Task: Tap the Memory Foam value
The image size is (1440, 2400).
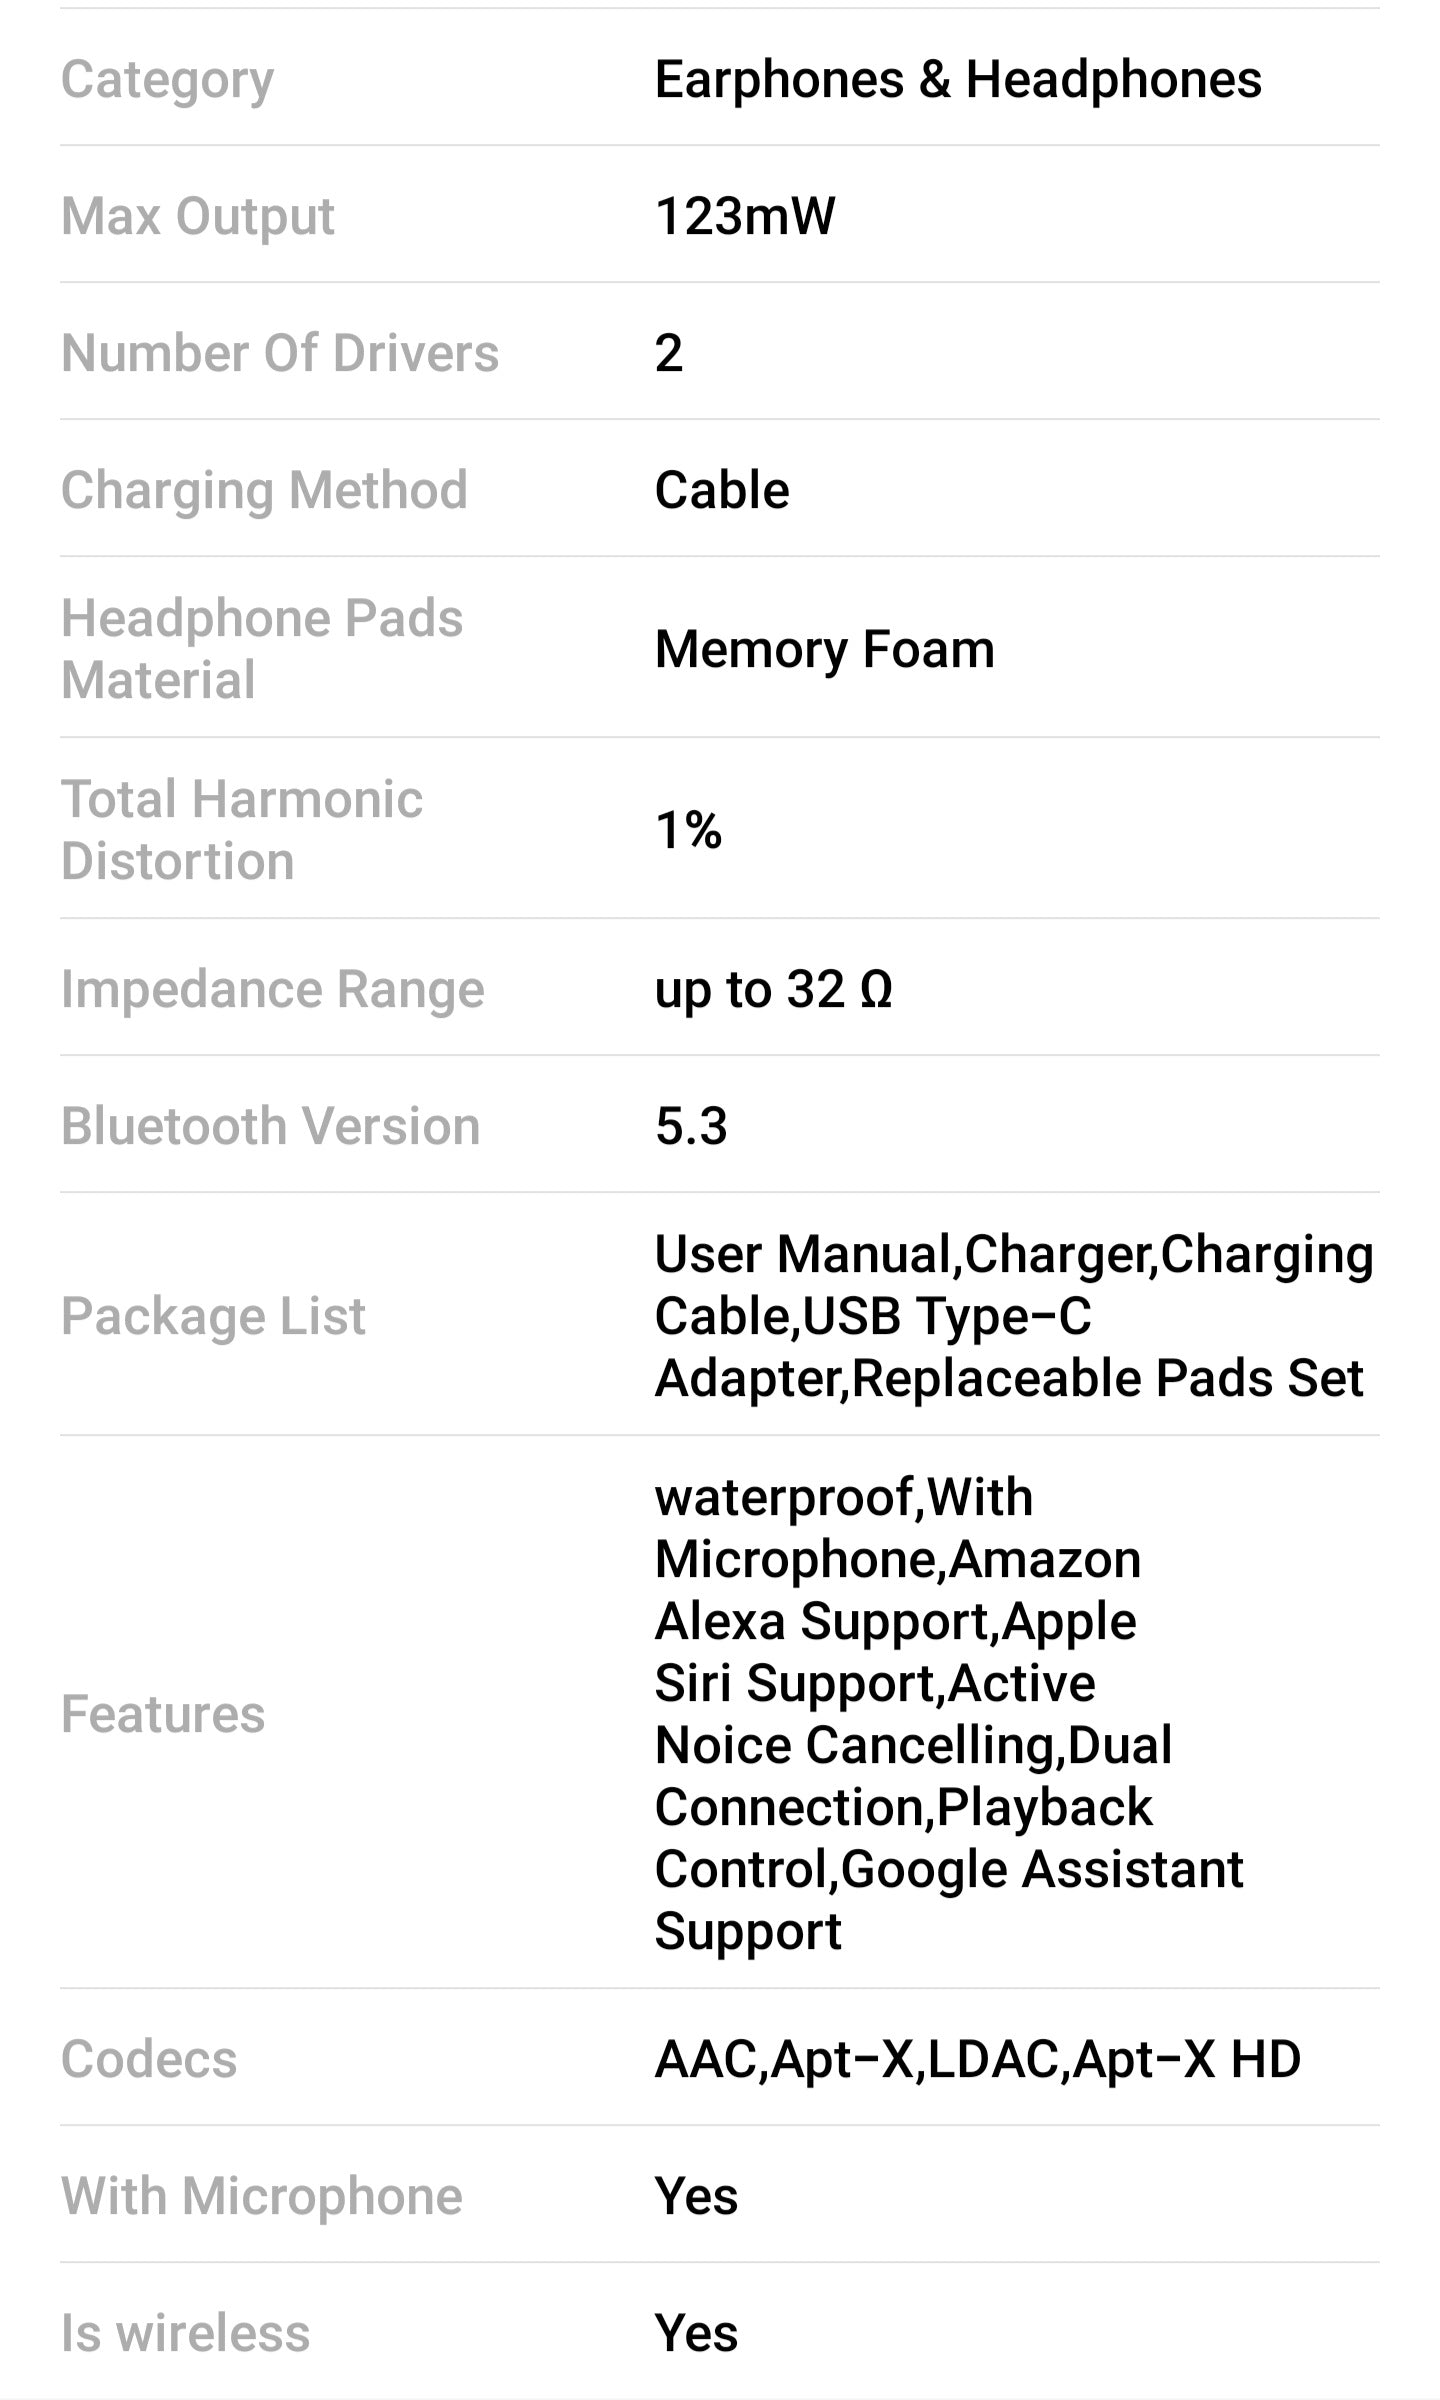Action: click(824, 649)
